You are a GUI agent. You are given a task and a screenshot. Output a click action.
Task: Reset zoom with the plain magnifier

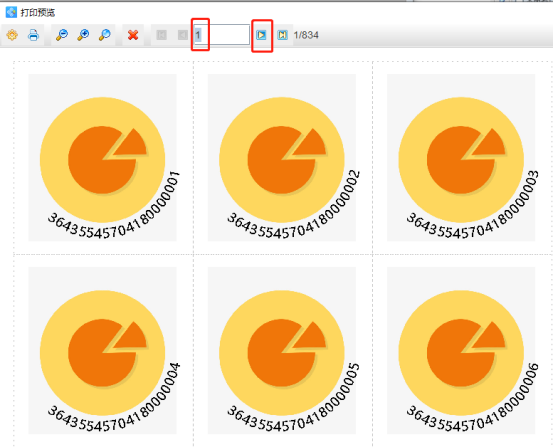(105, 35)
